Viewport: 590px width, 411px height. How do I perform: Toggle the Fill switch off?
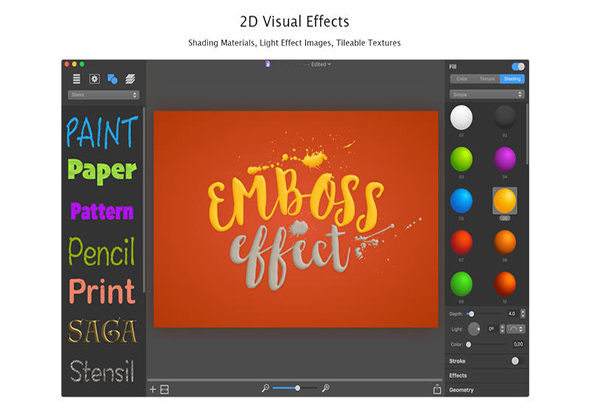pyautogui.click(x=518, y=67)
